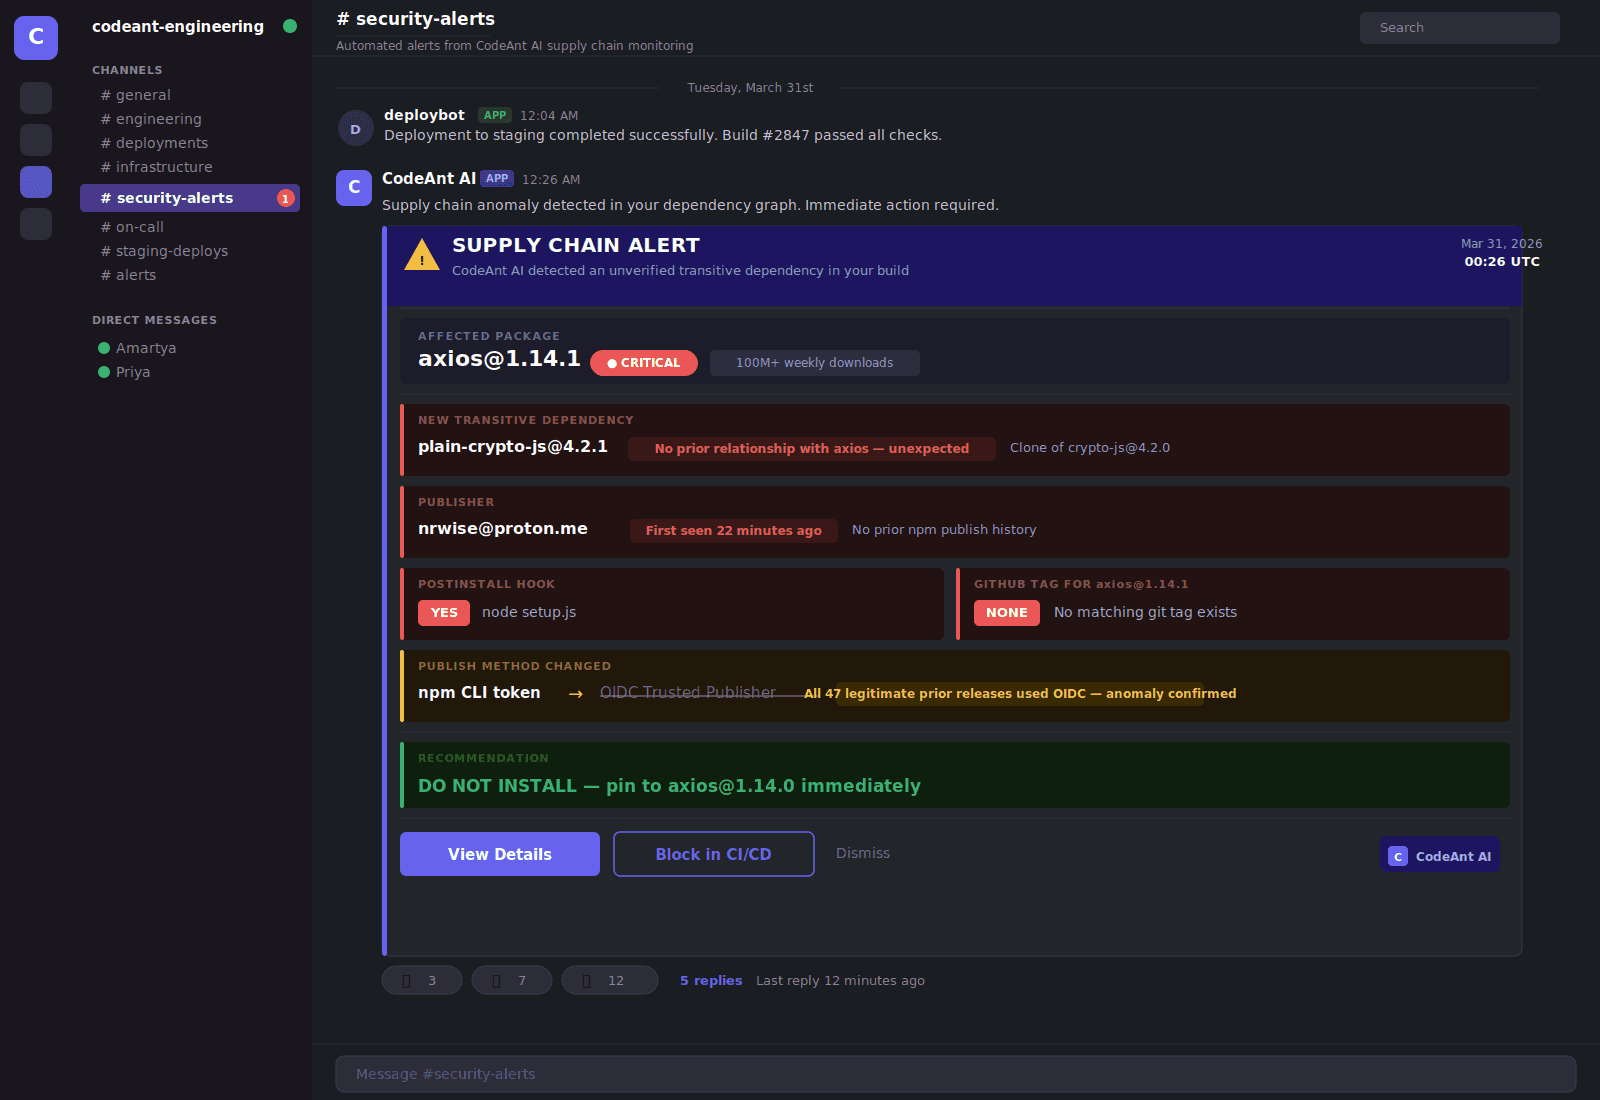This screenshot has height=1100, width=1600.
Task: Open the alerts channel
Action: point(129,275)
